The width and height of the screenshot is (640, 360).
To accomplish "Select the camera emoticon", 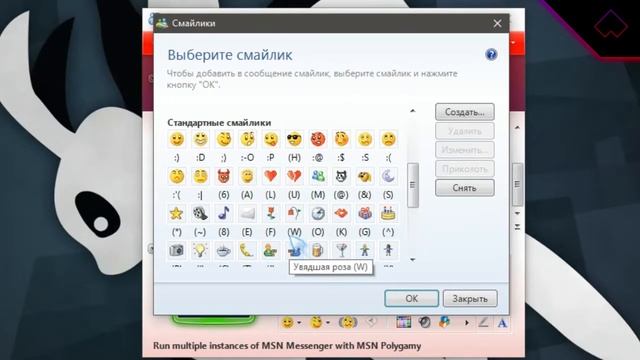I will 177,250.
